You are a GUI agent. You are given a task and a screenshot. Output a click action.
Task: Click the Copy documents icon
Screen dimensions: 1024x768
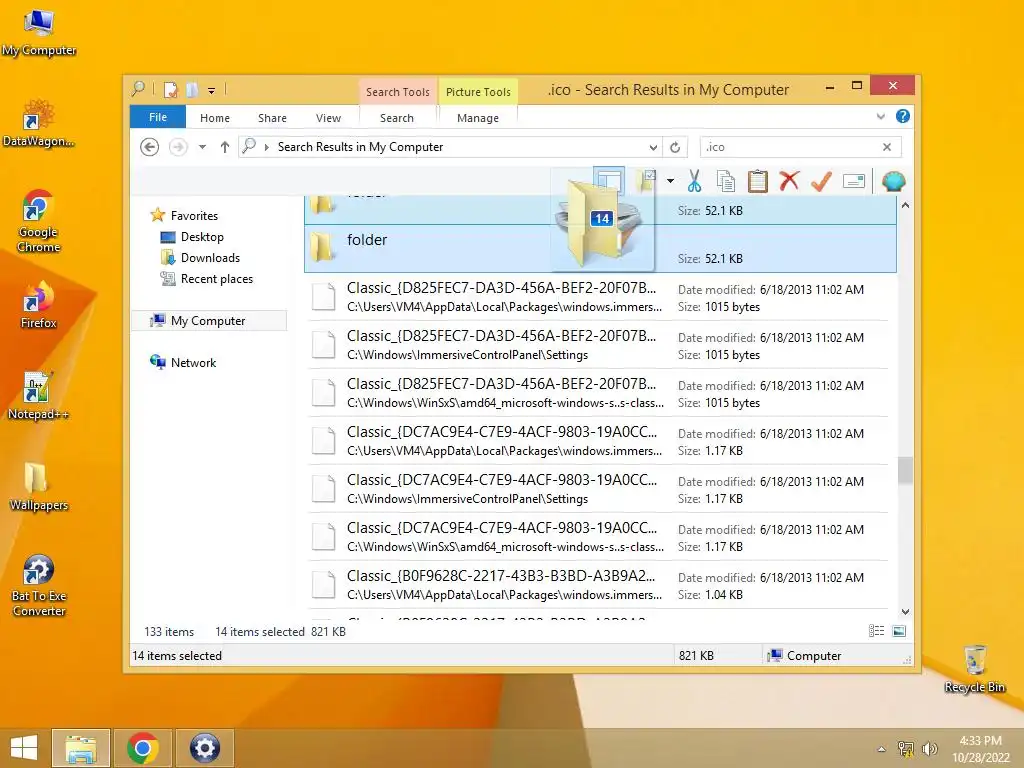pyautogui.click(x=726, y=181)
